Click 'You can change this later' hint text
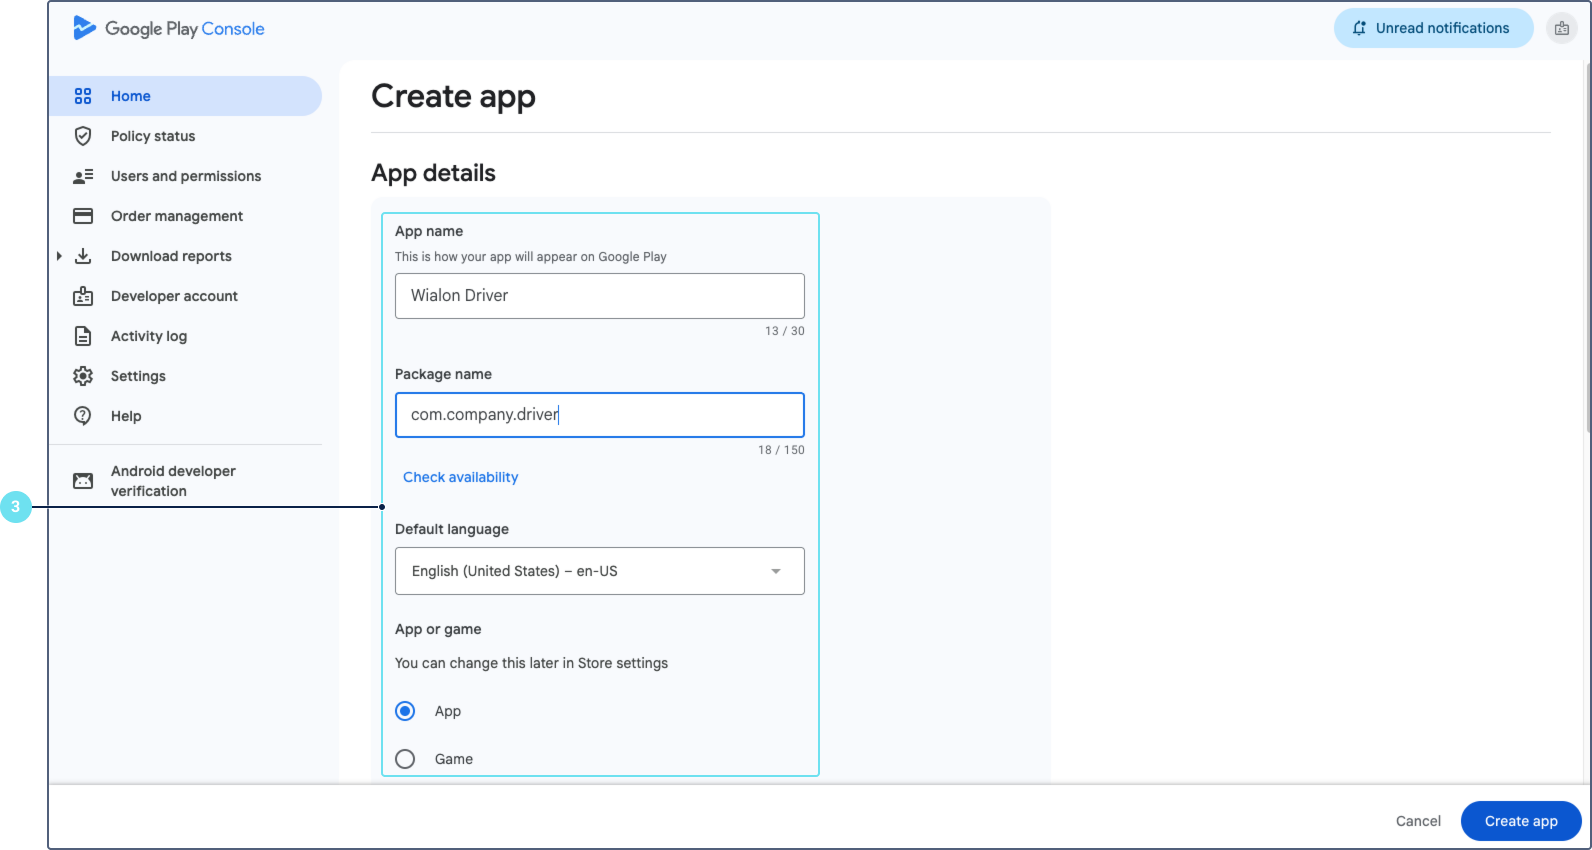This screenshot has height=850, width=1592. (531, 663)
